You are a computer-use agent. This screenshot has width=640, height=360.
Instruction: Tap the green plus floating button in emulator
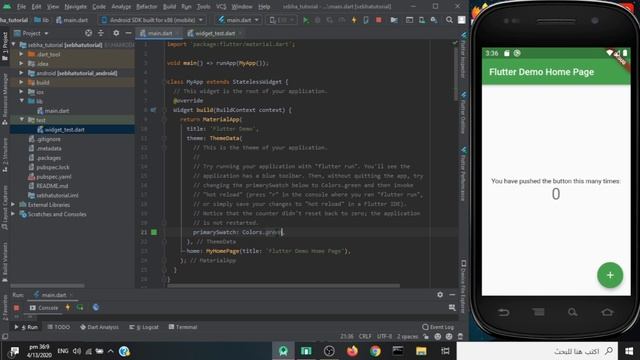[x=610, y=275]
